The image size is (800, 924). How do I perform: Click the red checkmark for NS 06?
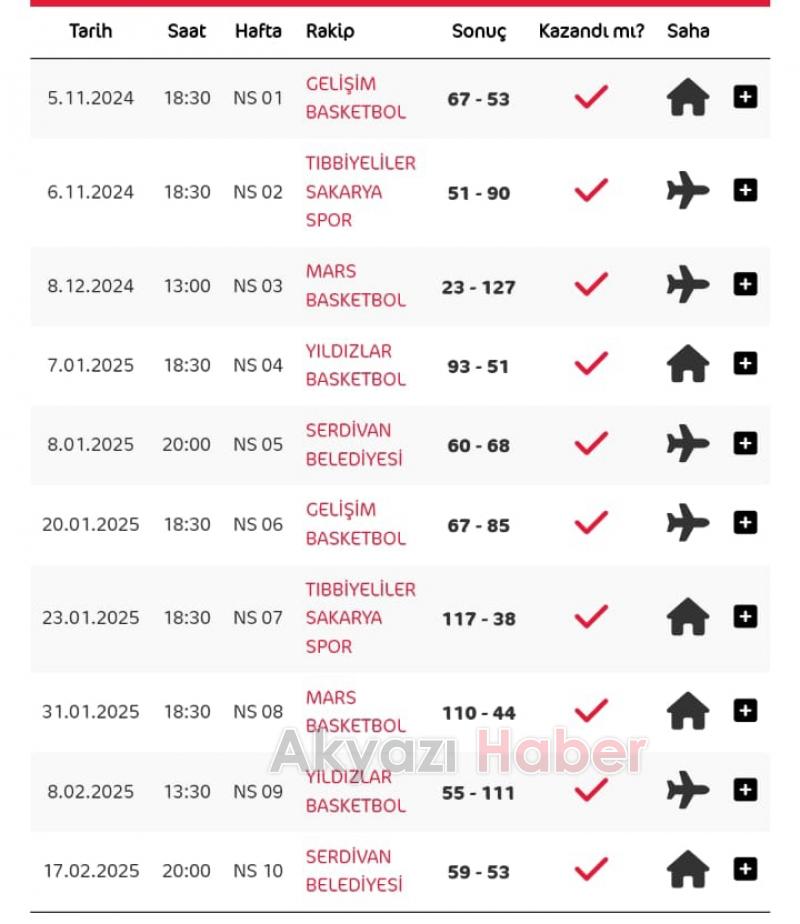591,523
